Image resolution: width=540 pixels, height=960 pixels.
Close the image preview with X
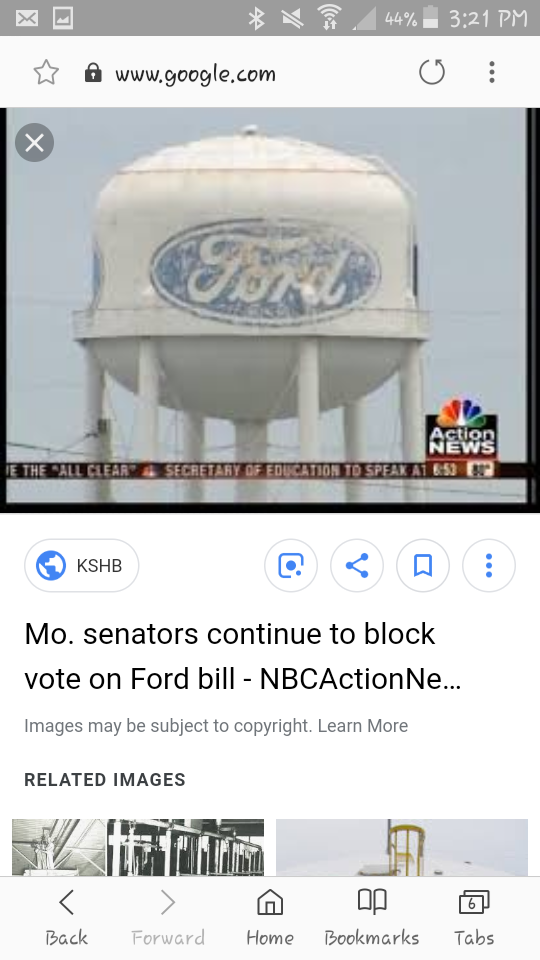[x=34, y=143]
